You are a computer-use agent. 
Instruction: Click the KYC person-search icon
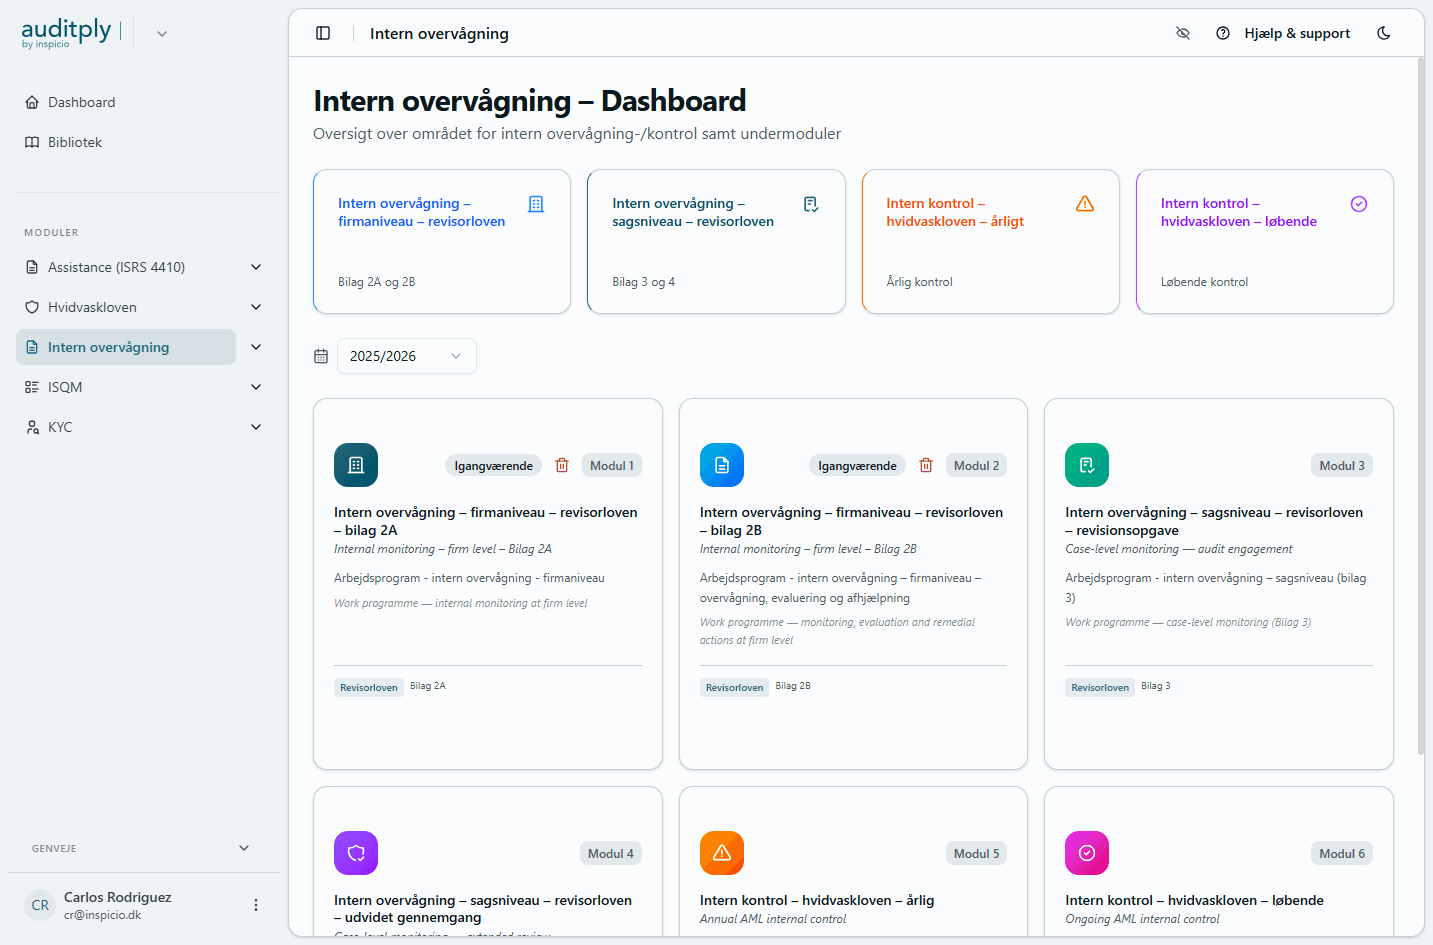(x=32, y=427)
